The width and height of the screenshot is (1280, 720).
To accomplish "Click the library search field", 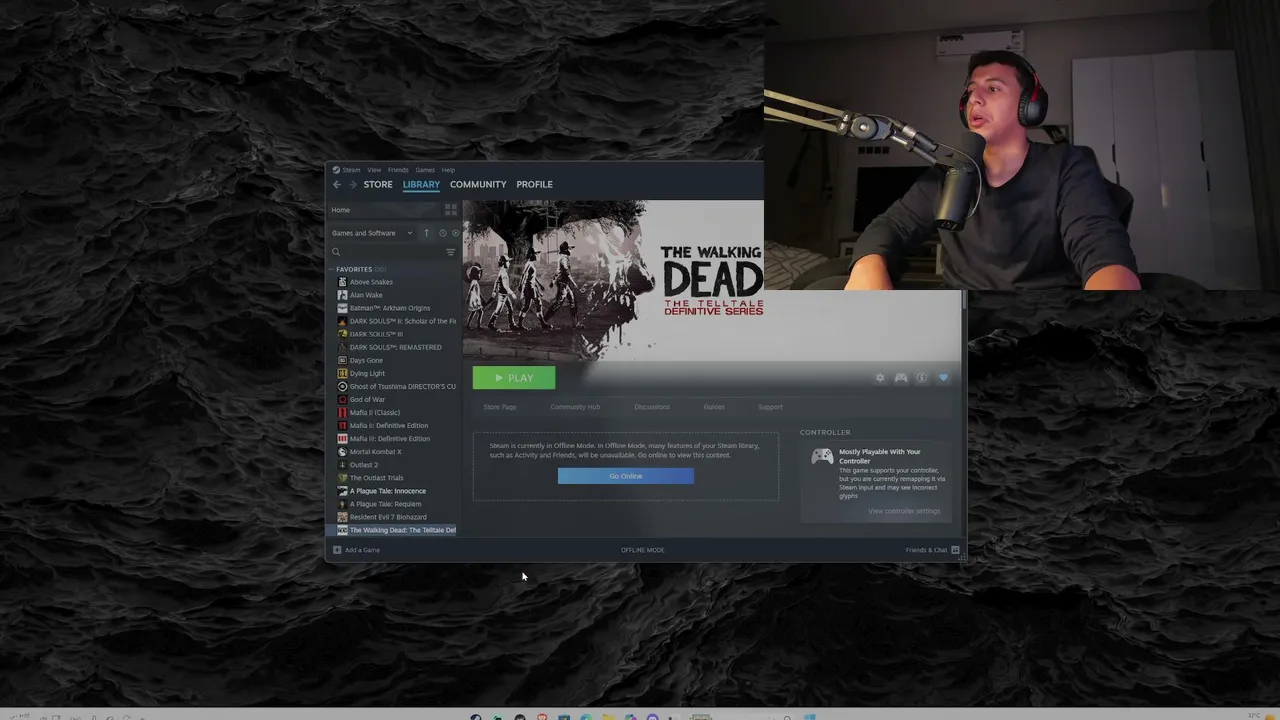I will (x=386, y=252).
